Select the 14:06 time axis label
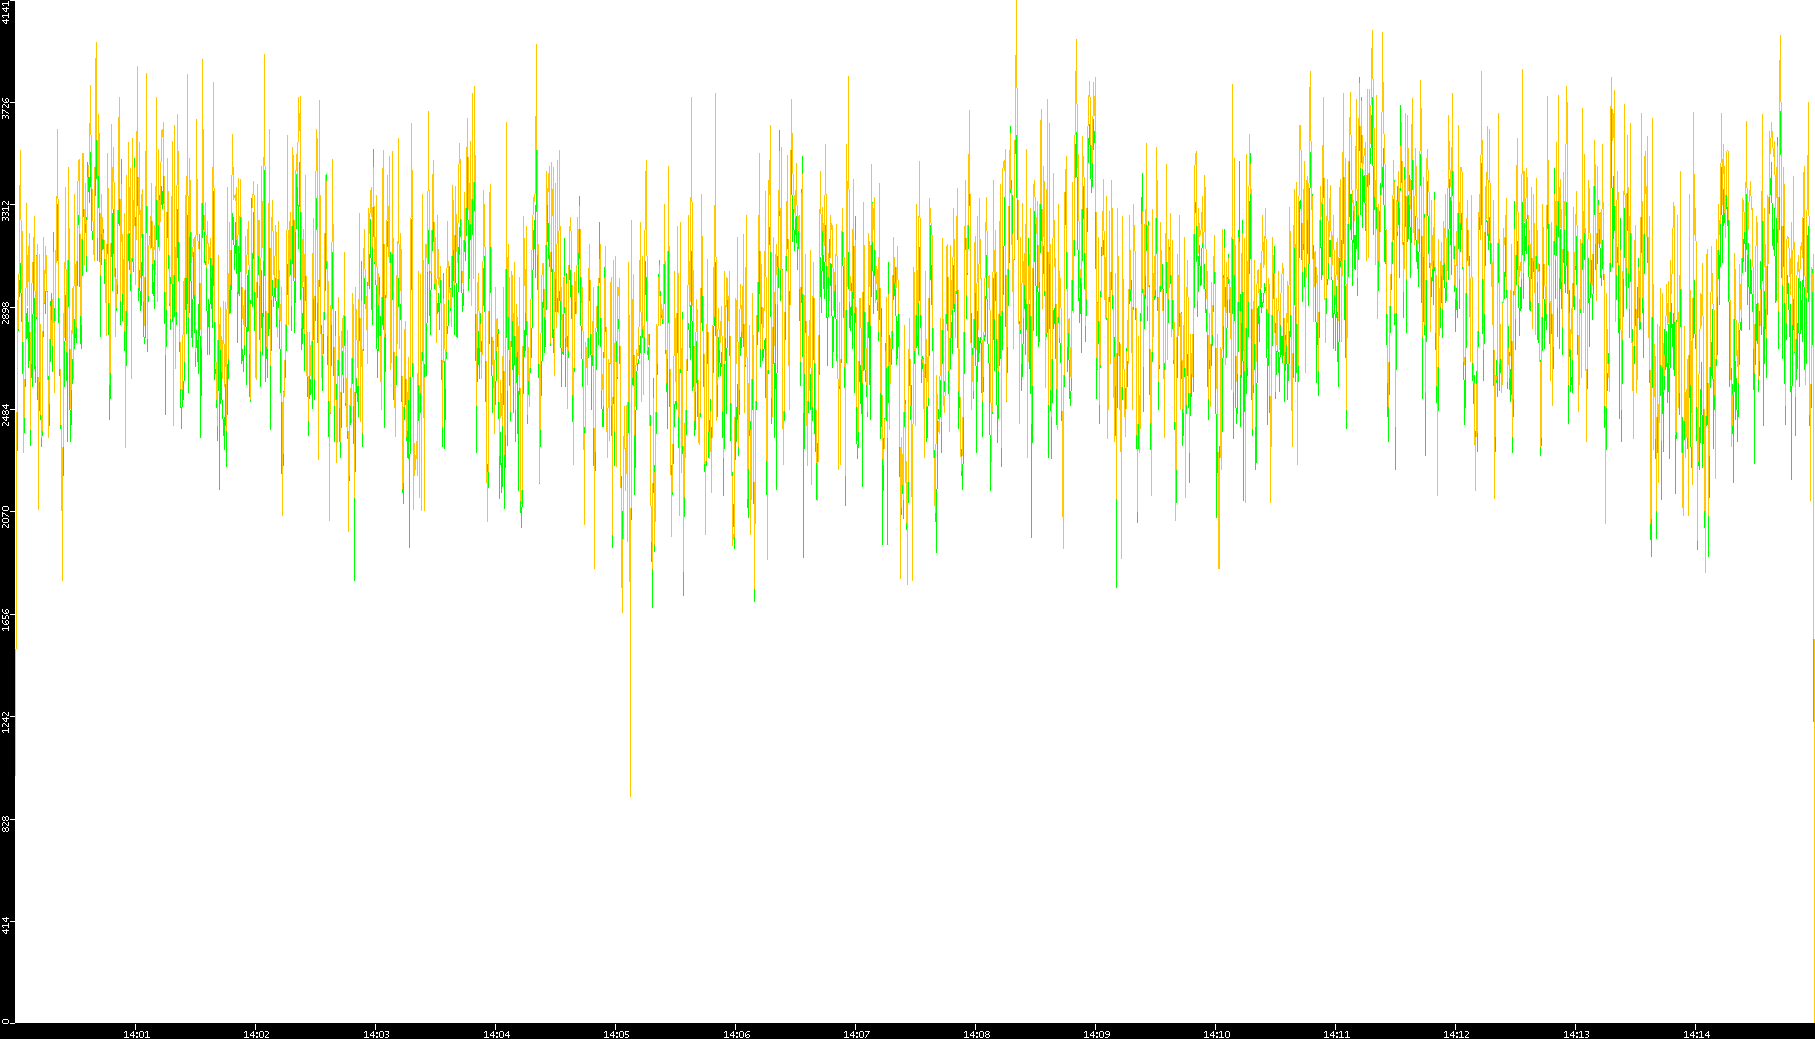The image size is (1815, 1039). click(736, 1034)
